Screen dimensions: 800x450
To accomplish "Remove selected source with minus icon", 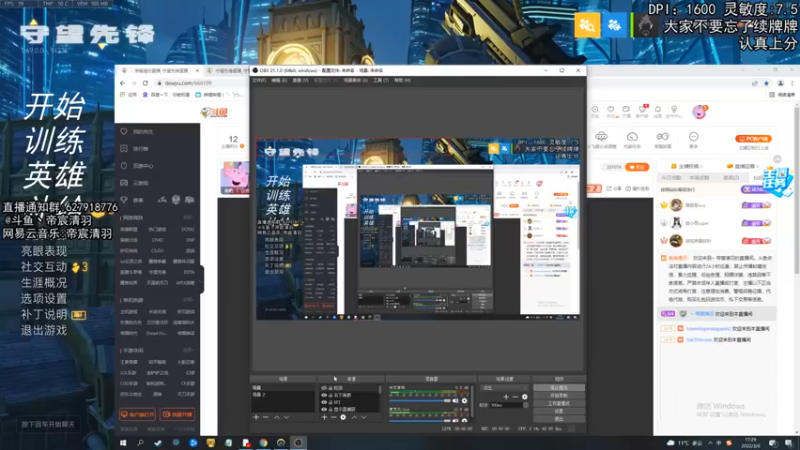I will [x=333, y=417].
